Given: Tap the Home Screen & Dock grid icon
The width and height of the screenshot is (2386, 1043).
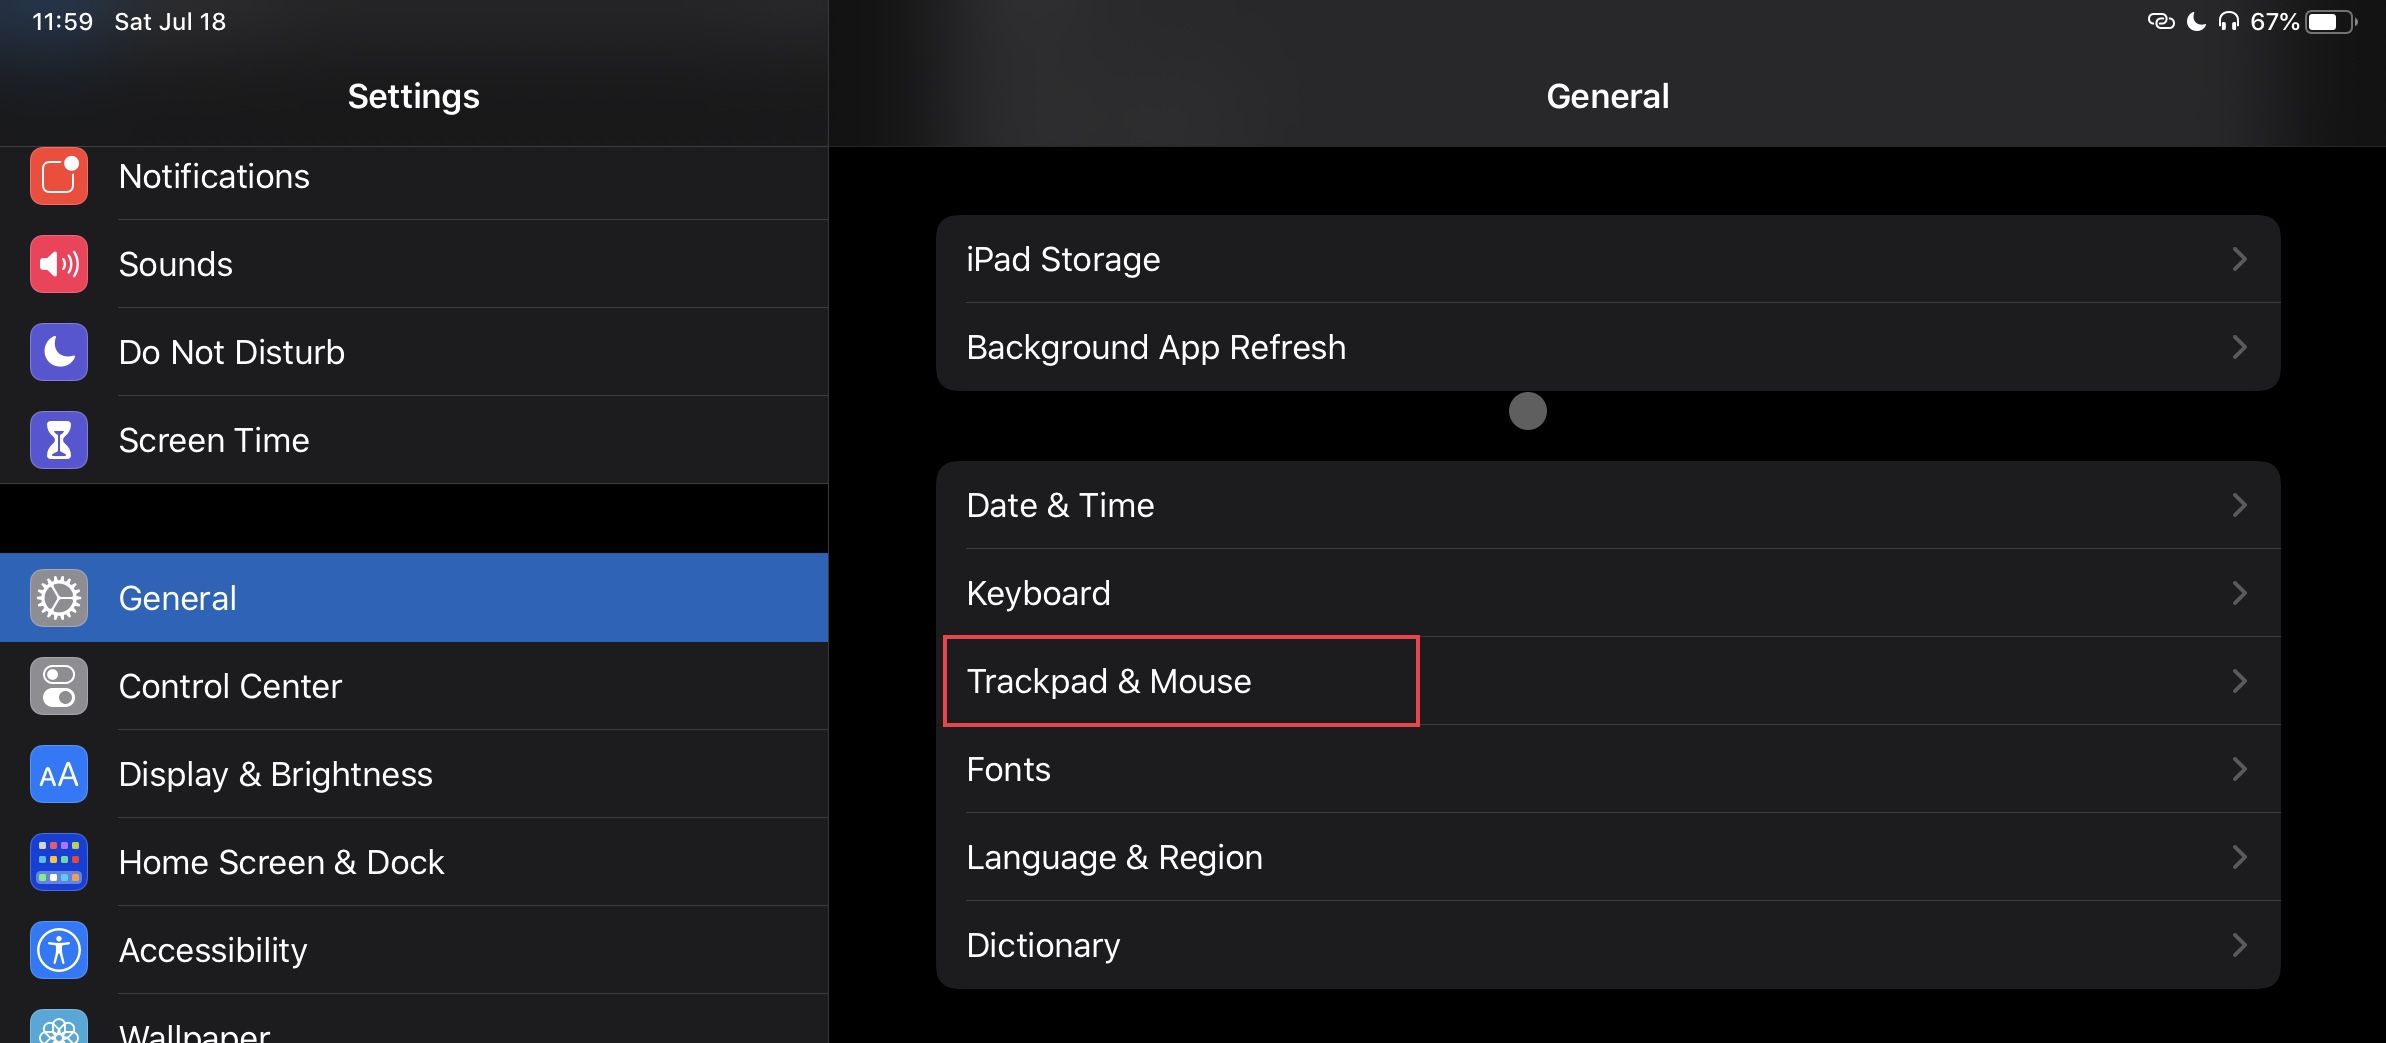Looking at the screenshot, I should click(x=59, y=862).
